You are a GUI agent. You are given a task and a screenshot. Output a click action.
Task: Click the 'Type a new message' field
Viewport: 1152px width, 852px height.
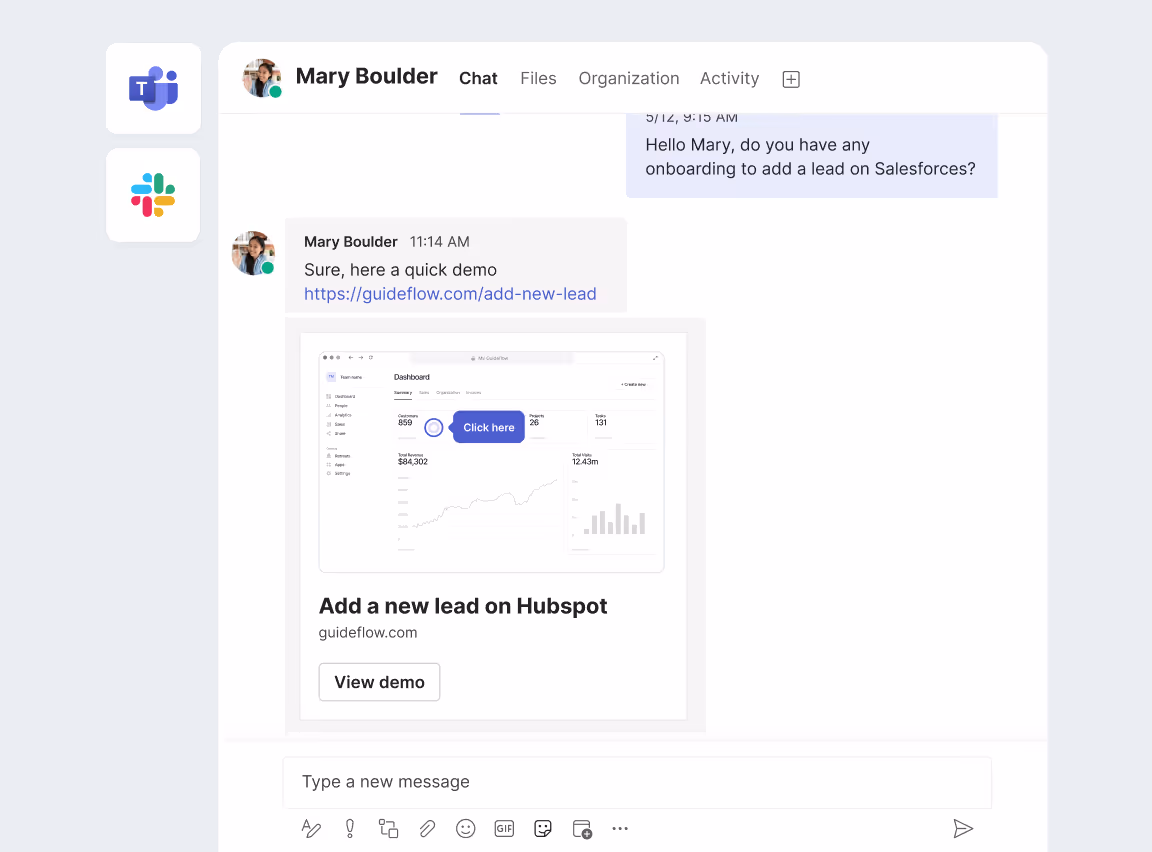pyautogui.click(x=637, y=782)
